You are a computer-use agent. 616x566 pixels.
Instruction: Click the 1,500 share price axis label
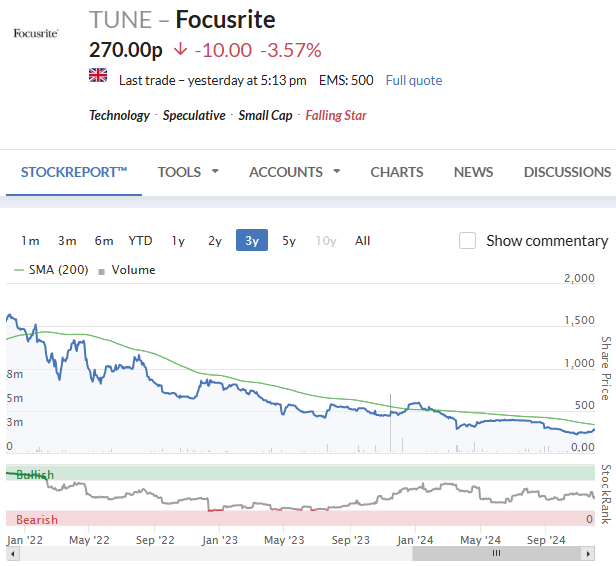[x=579, y=320]
